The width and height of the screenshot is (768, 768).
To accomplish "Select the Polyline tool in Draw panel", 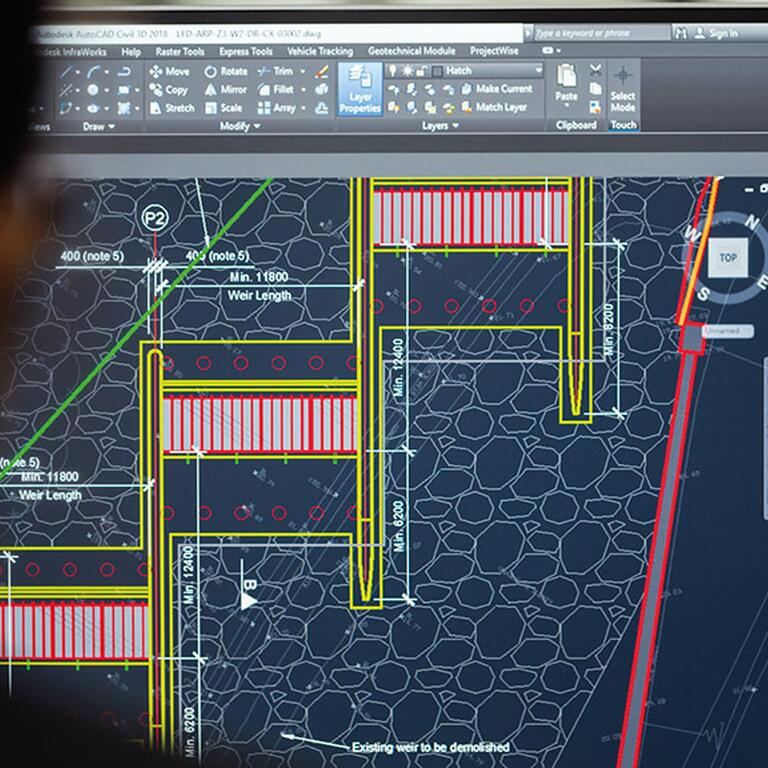I will pos(123,72).
